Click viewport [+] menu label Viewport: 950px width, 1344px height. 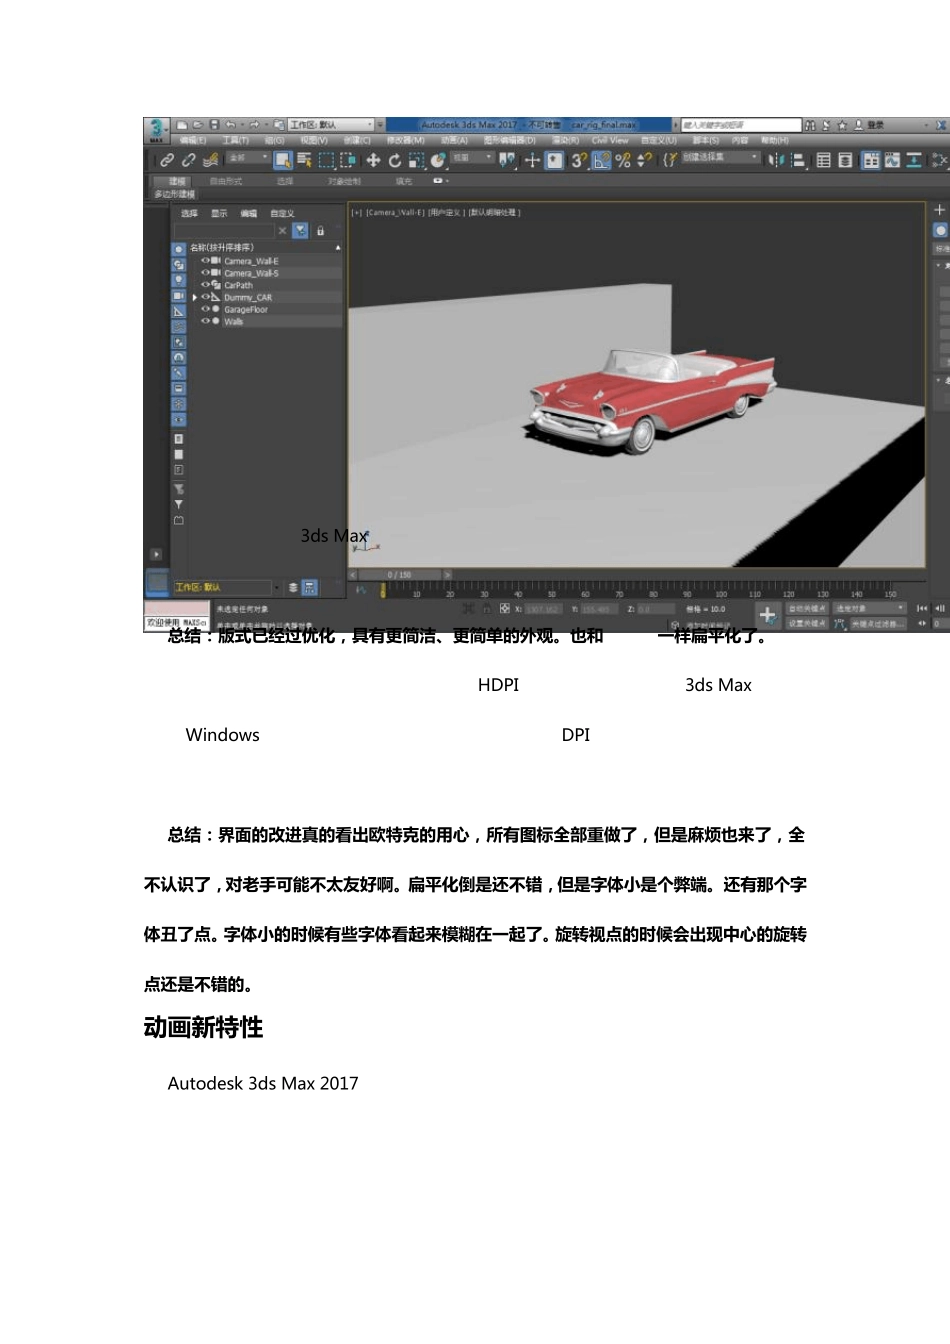click(x=356, y=212)
